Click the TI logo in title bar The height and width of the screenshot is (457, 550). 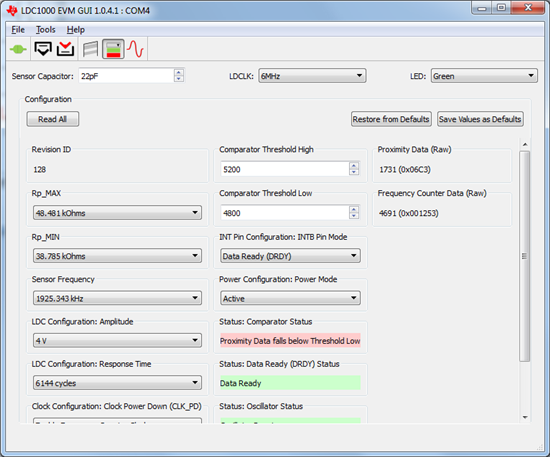[x=12, y=11]
